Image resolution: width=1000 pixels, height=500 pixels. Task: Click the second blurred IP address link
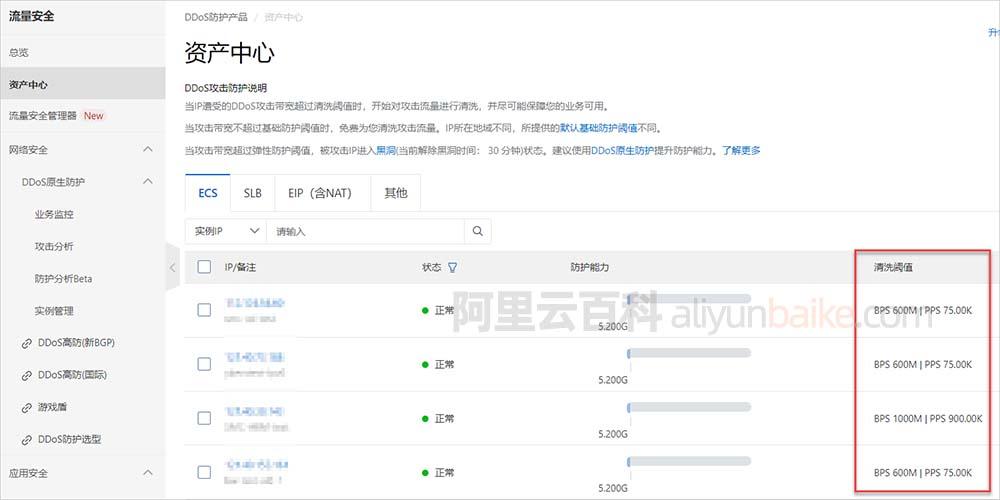tap(254, 357)
